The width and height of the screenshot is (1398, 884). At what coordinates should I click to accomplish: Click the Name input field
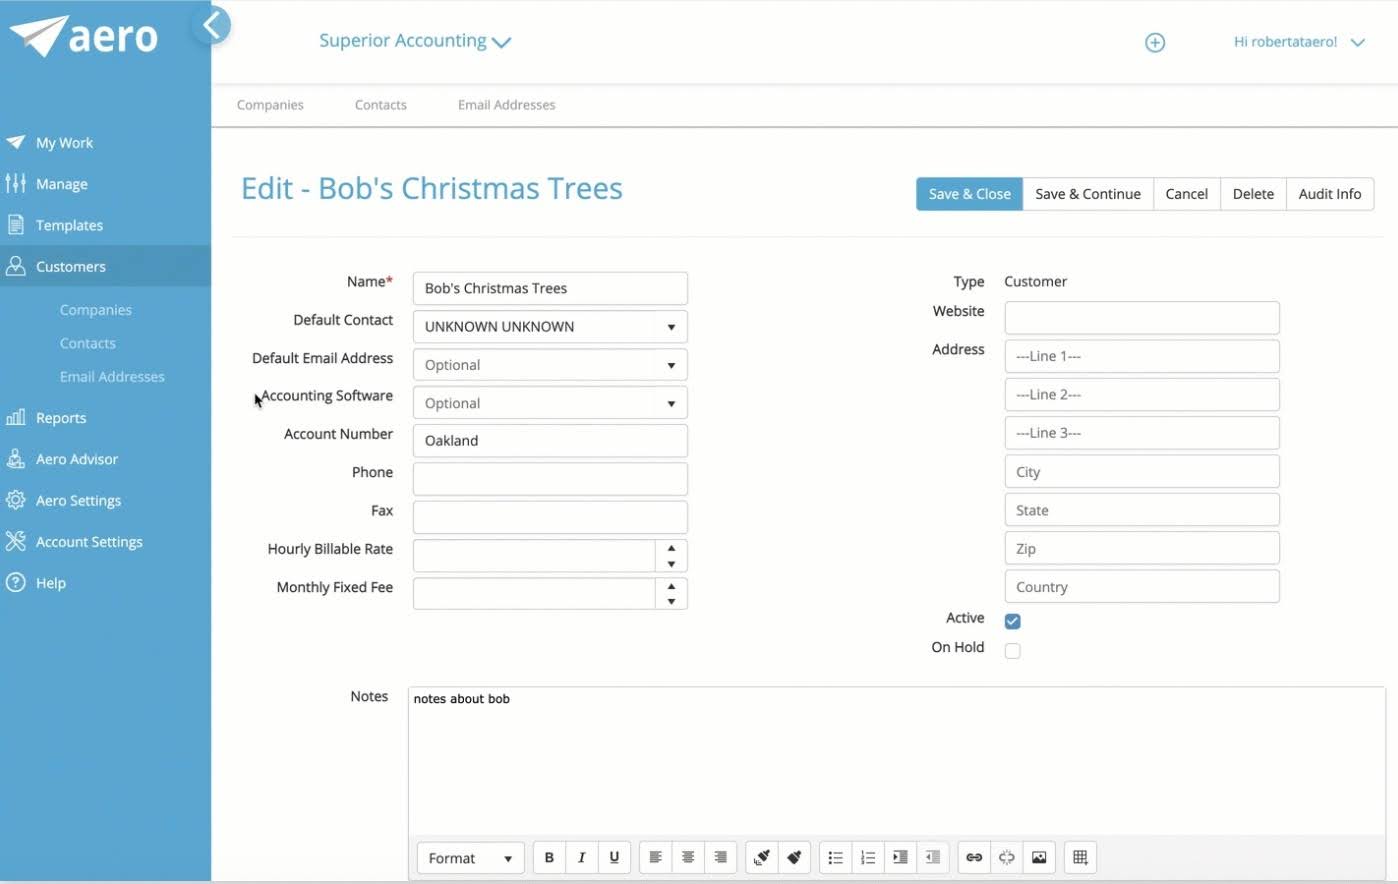pos(550,288)
